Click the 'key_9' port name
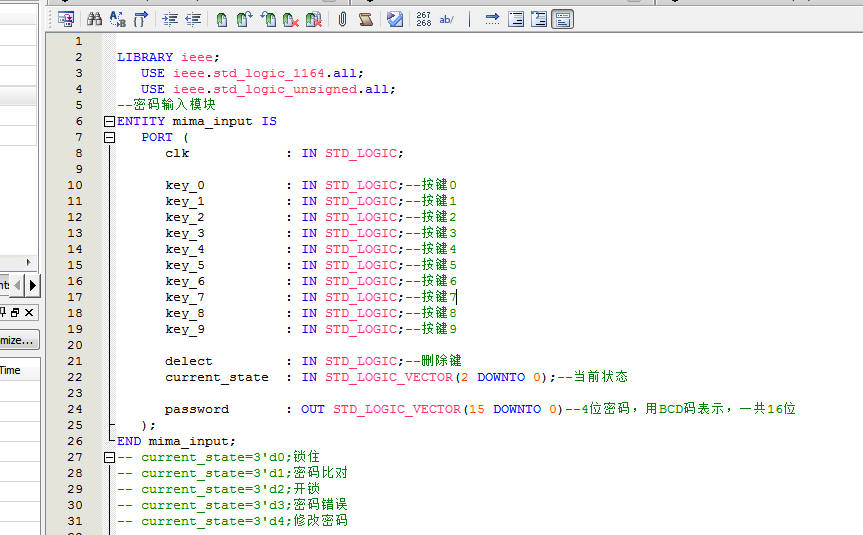863x535 pixels. (x=185, y=329)
